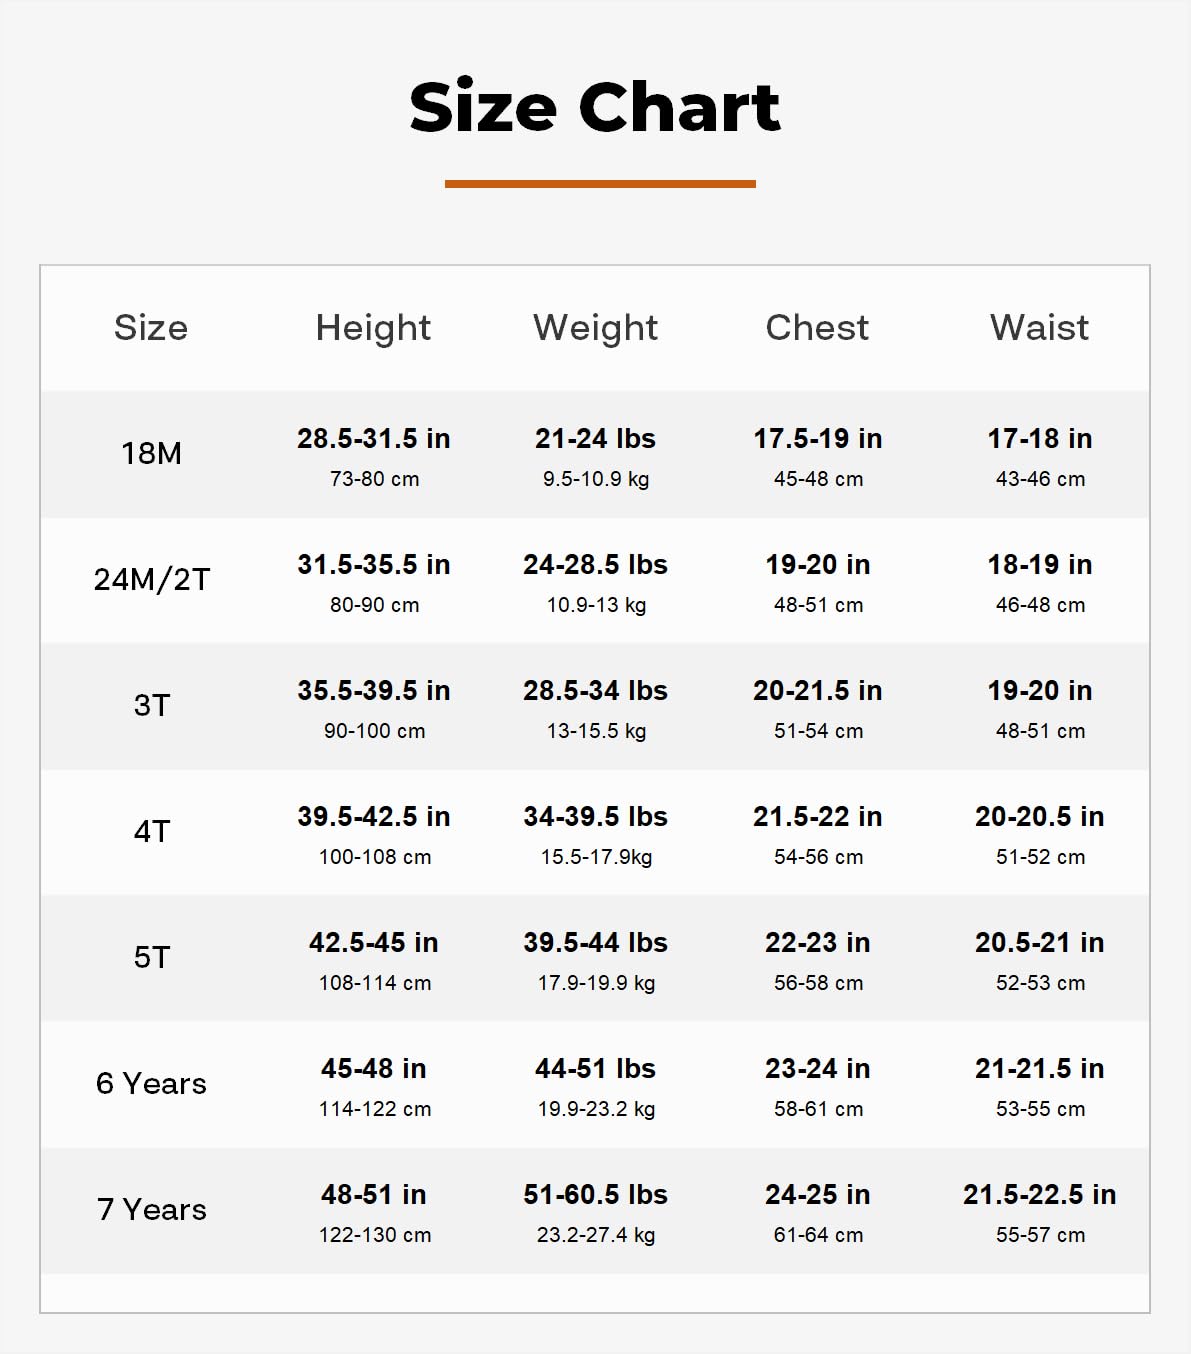
Task: Select the Size column header
Action: coord(151,328)
